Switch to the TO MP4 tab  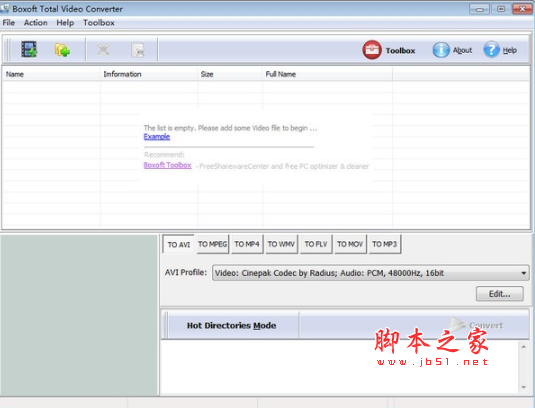[x=247, y=244]
